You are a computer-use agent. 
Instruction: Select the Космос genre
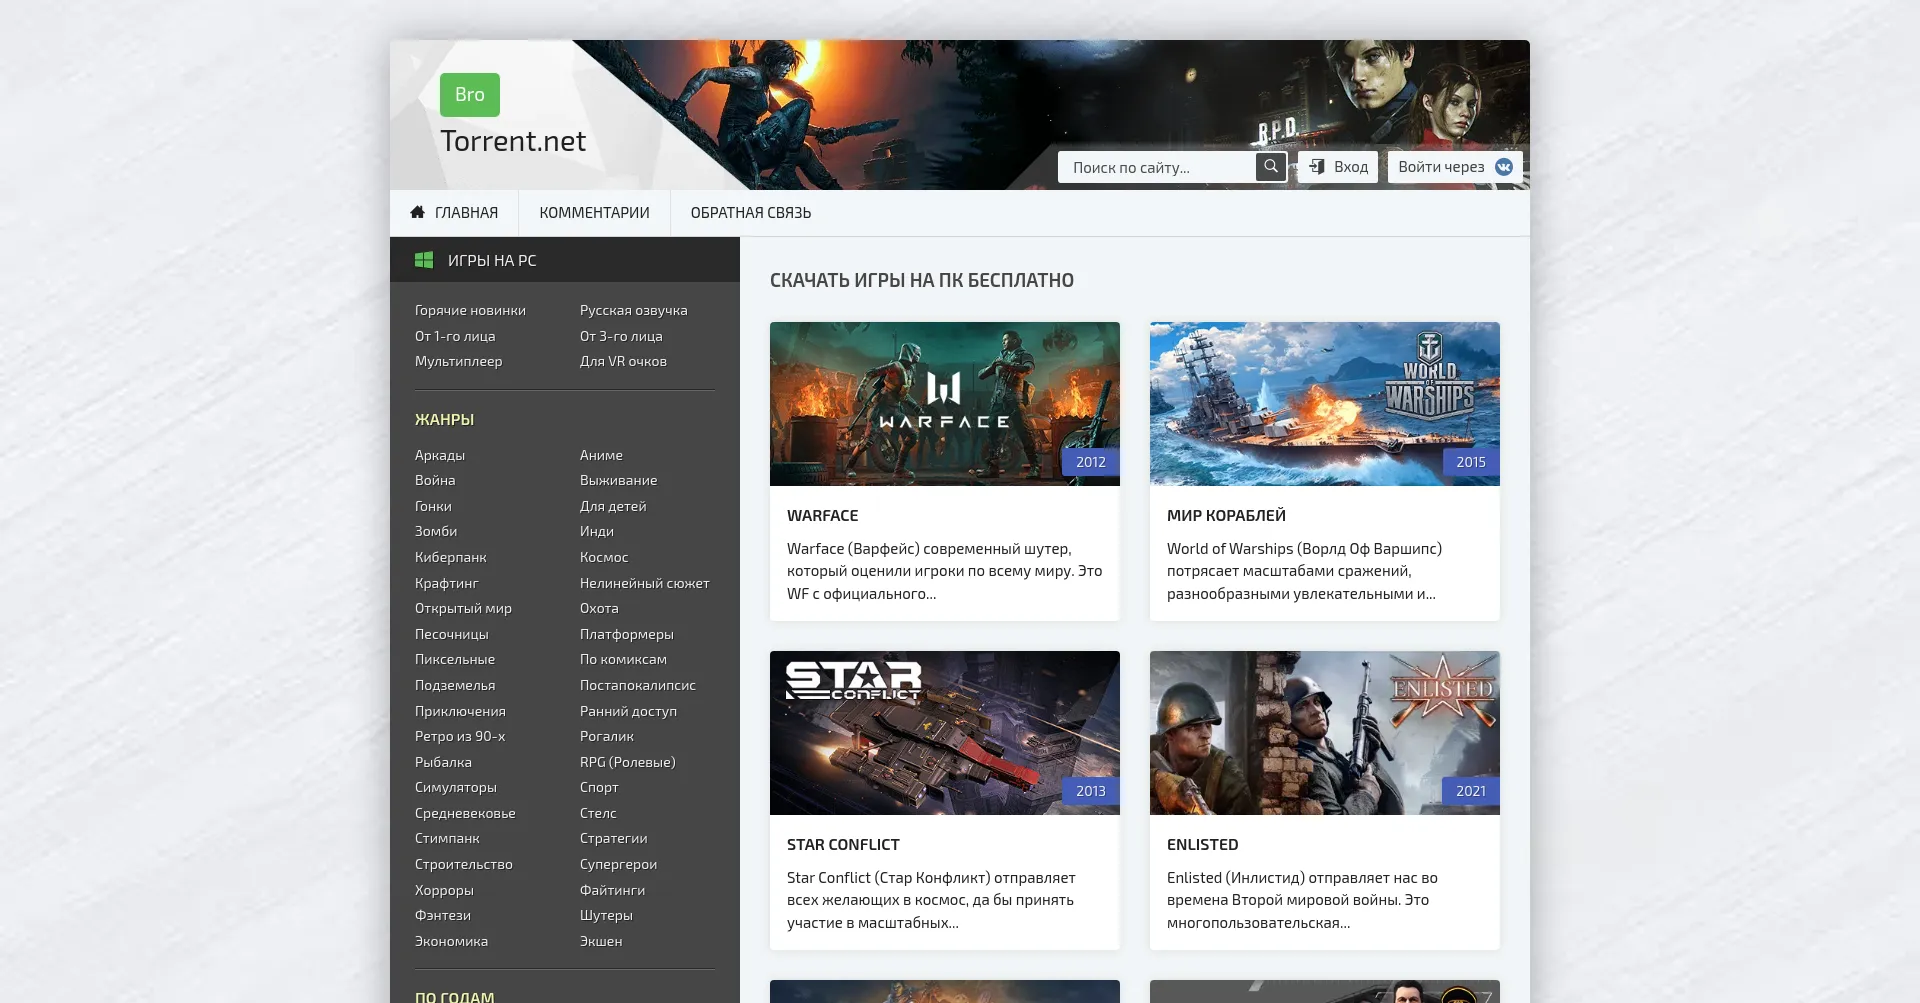pos(604,558)
